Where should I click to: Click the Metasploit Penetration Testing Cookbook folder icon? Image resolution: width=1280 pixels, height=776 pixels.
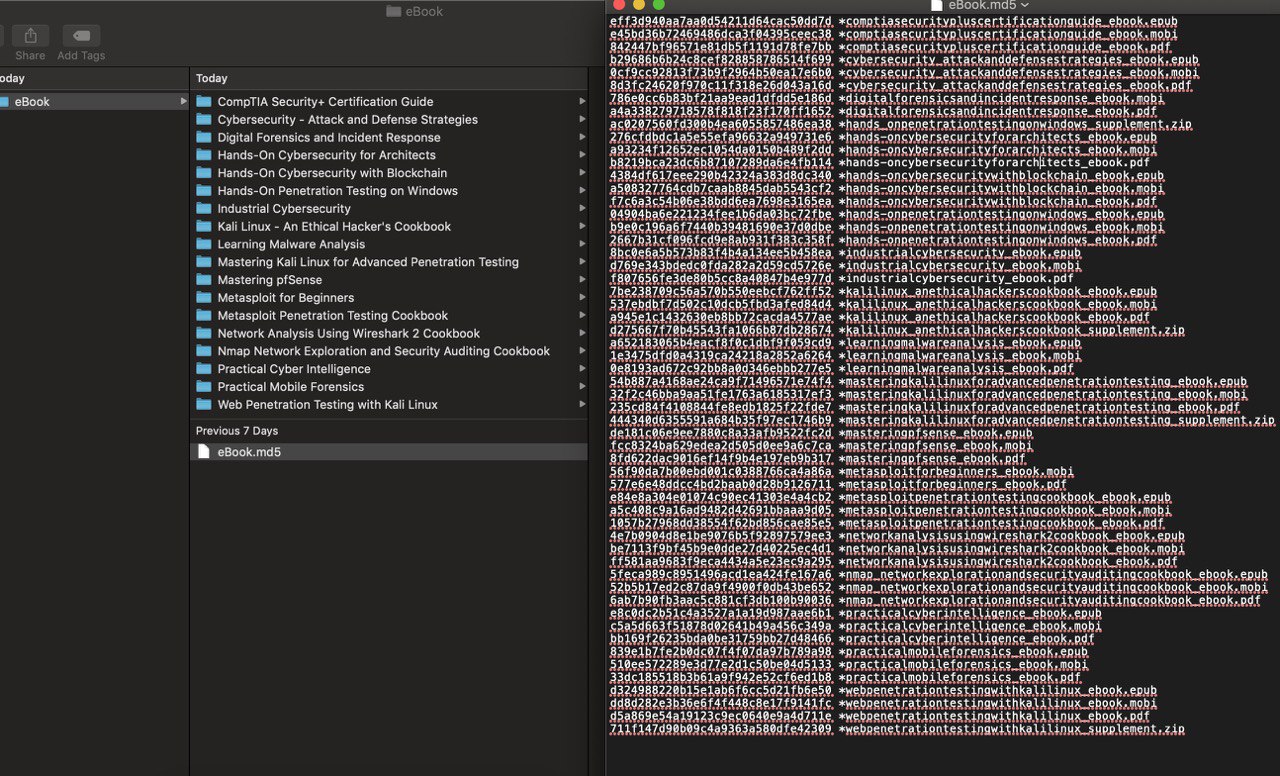point(204,316)
